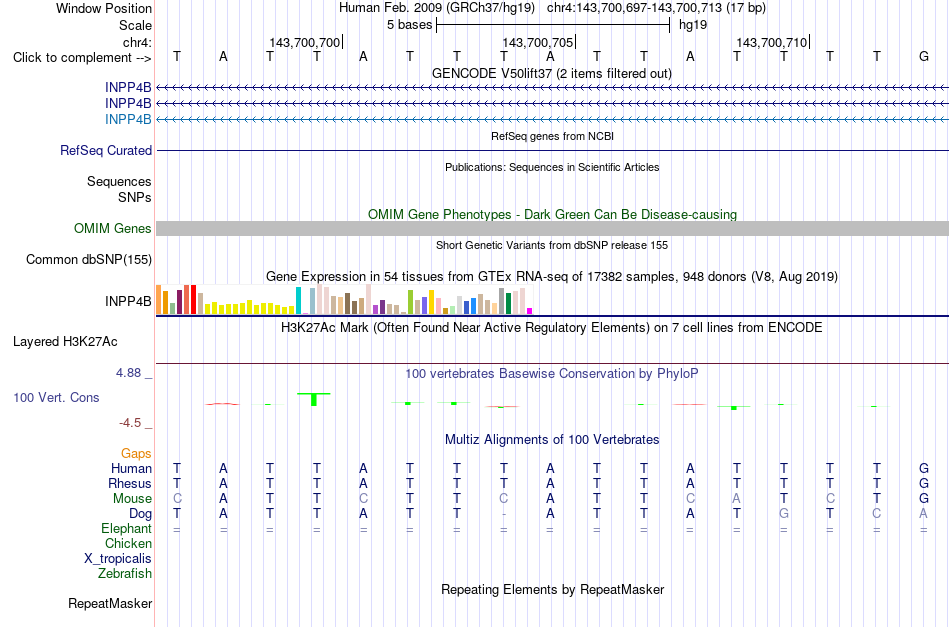Viewport: 950px width, 627px height.
Task: Click the C in the Dog alignment row
Action: pyautogui.click(x=876, y=514)
